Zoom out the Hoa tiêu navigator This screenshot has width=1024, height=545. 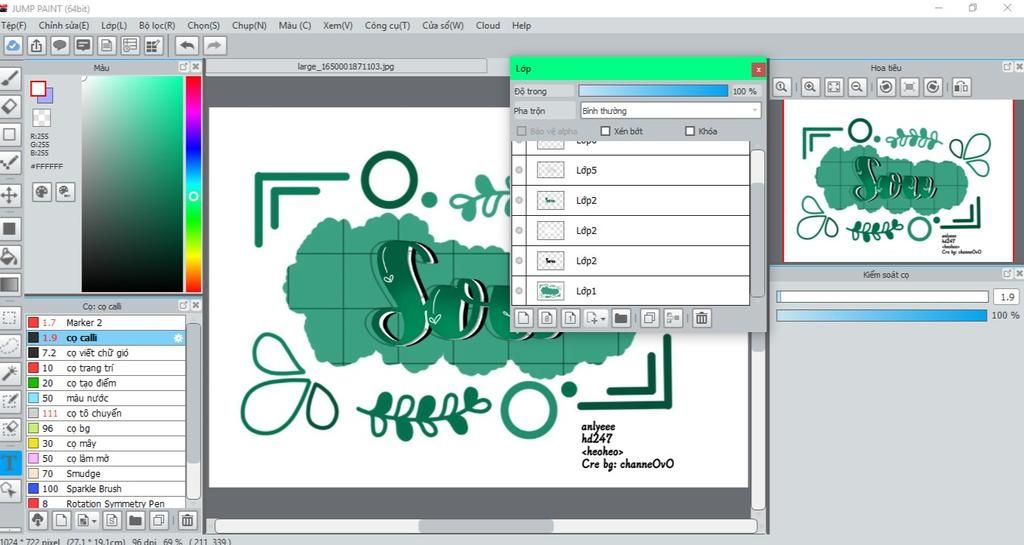click(x=857, y=87)
